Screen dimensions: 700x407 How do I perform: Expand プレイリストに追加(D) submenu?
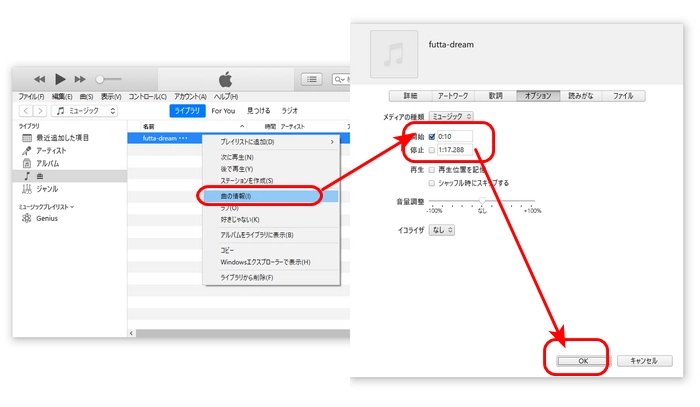pos(271,142)
